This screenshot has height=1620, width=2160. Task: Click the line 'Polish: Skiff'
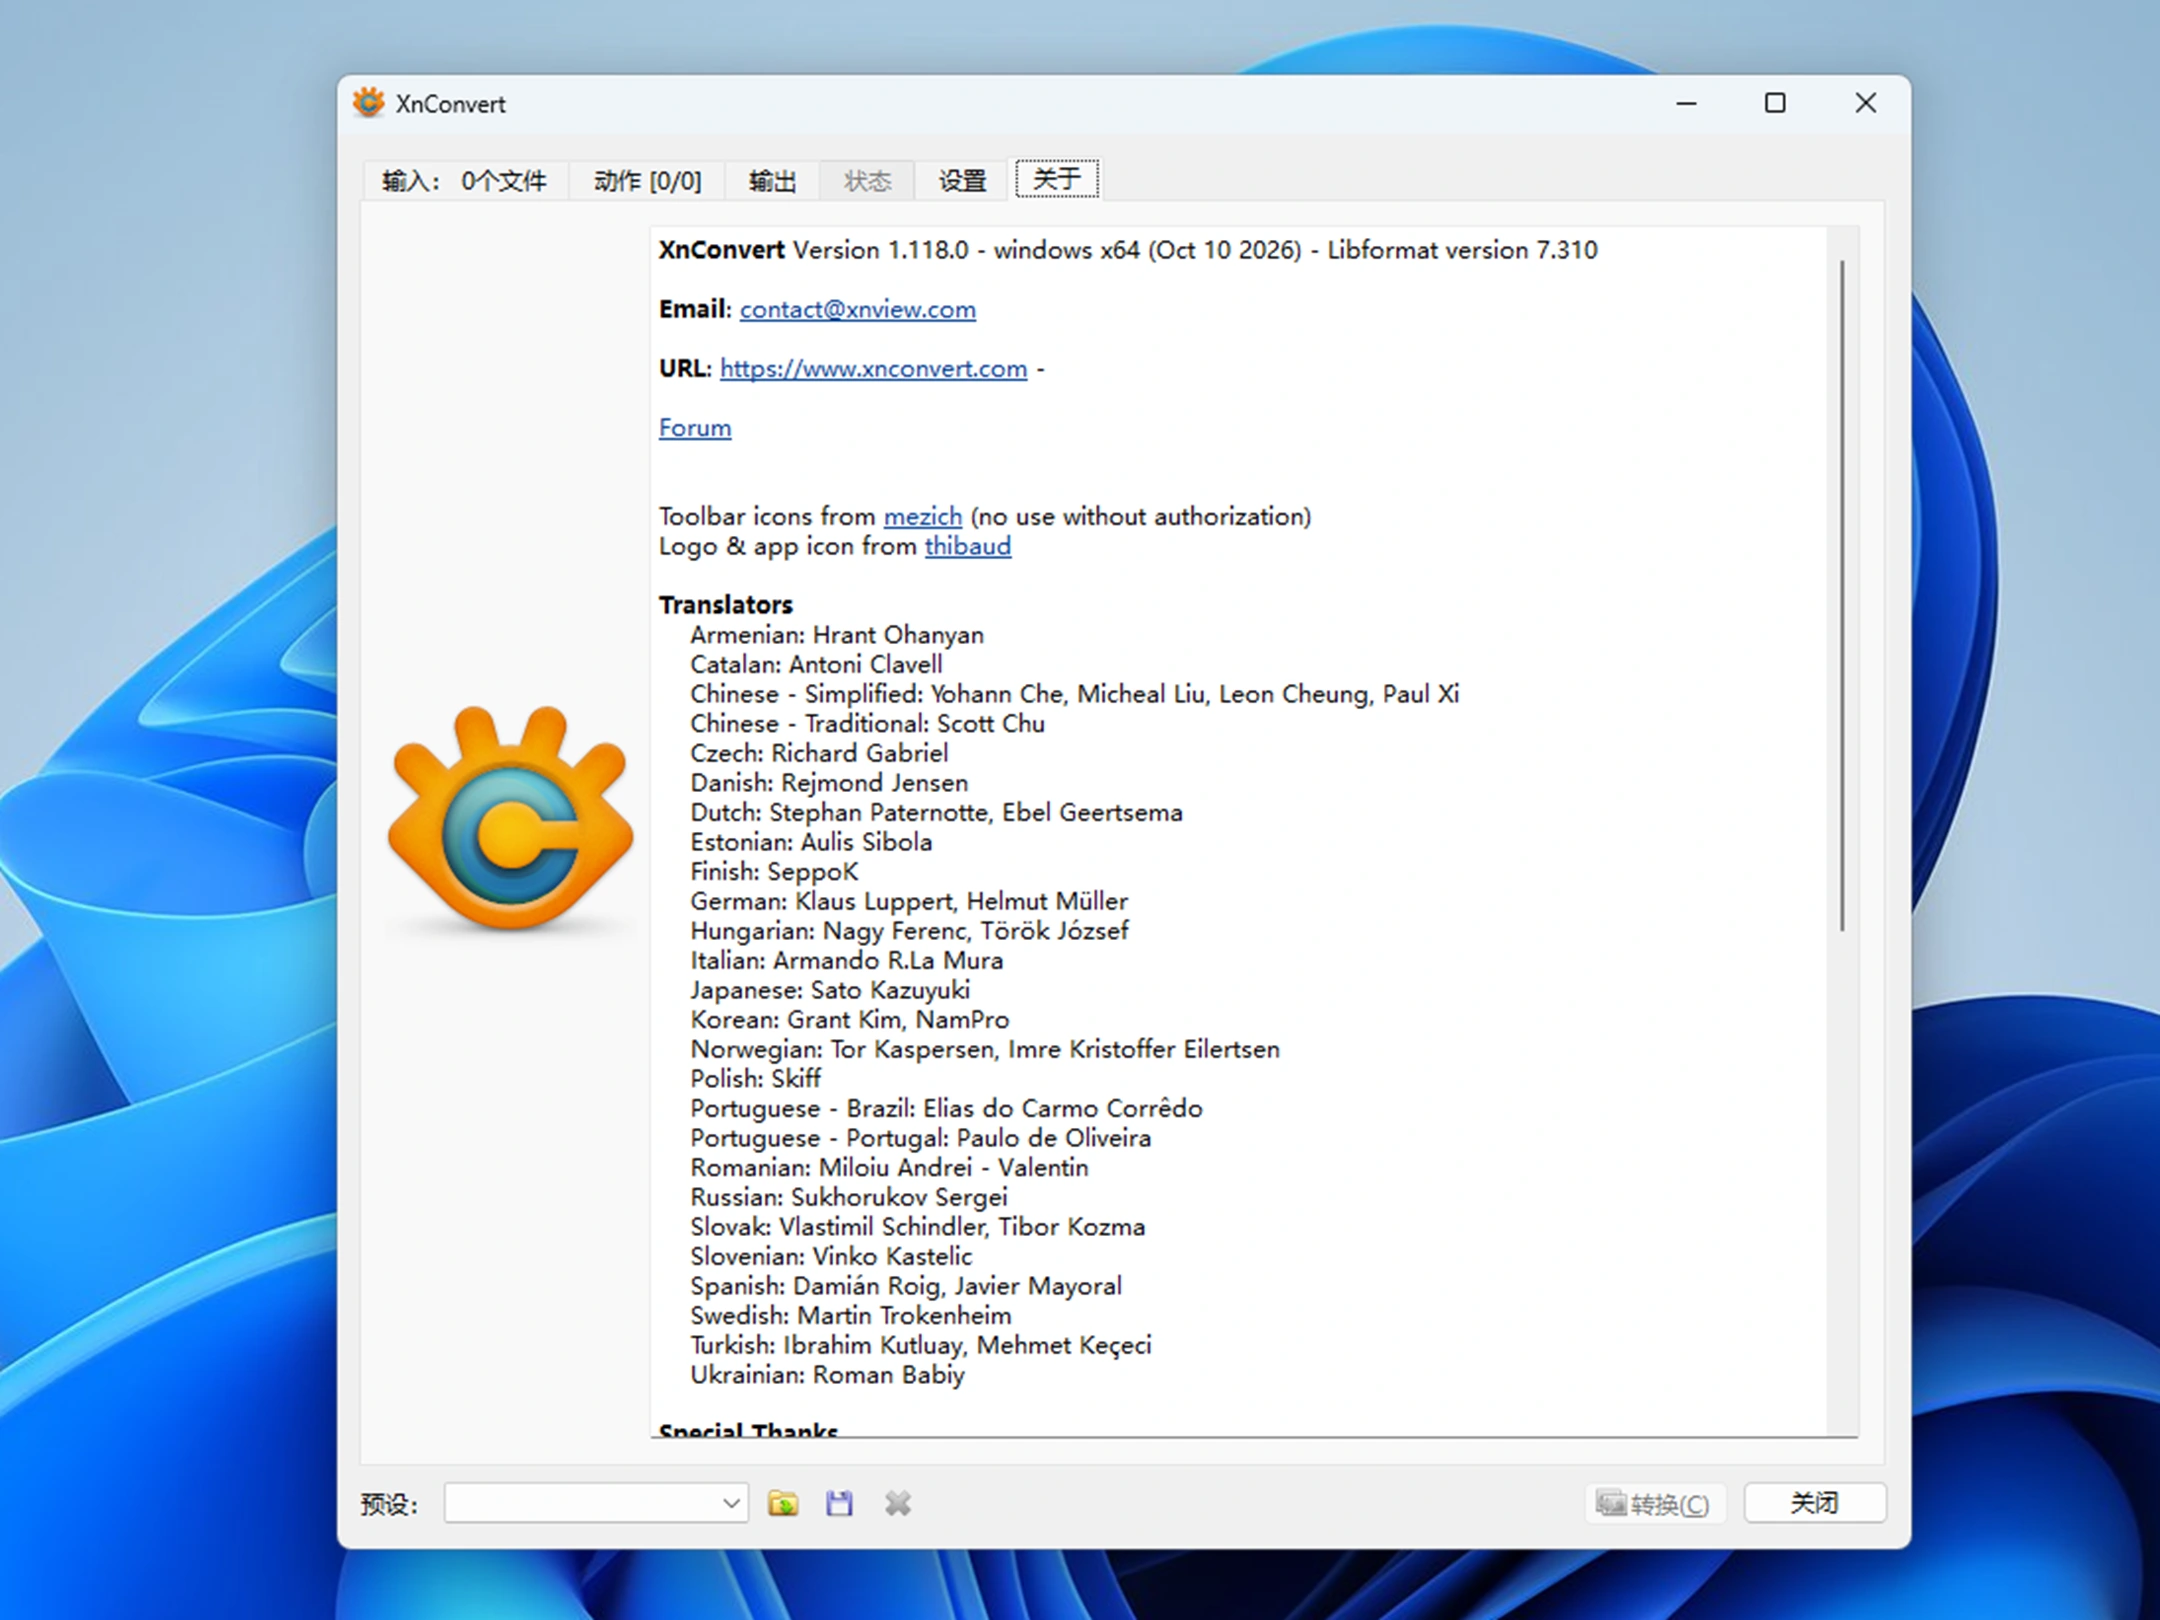tap(755, 1079)
